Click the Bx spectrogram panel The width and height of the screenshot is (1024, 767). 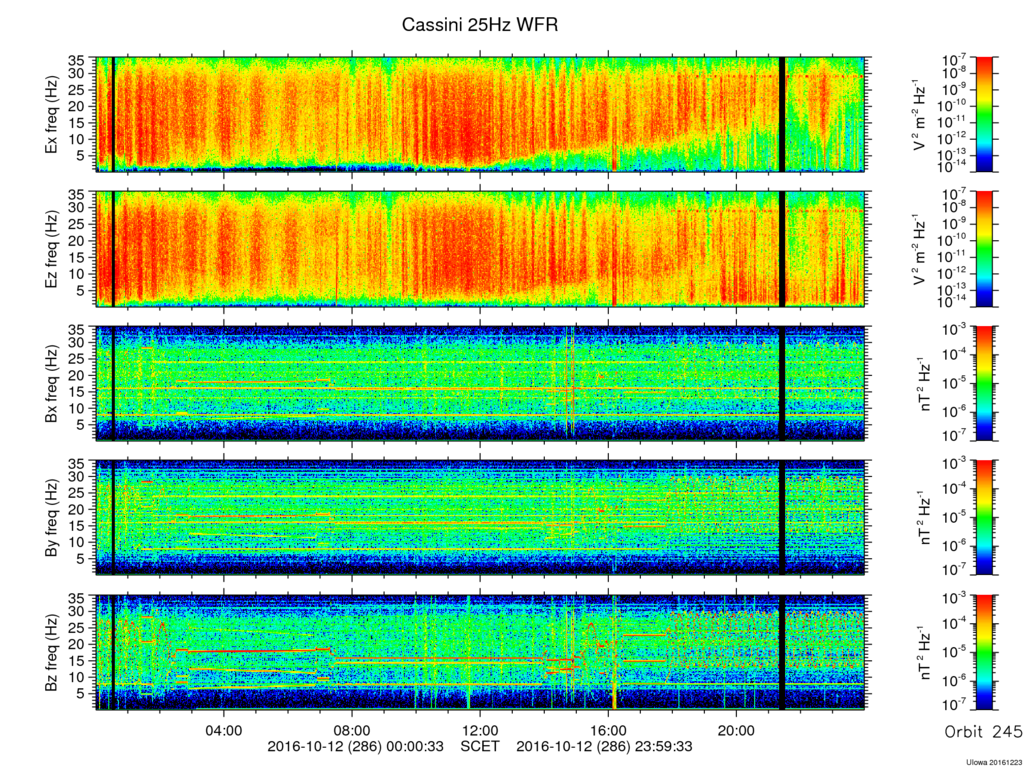(481, 383)
